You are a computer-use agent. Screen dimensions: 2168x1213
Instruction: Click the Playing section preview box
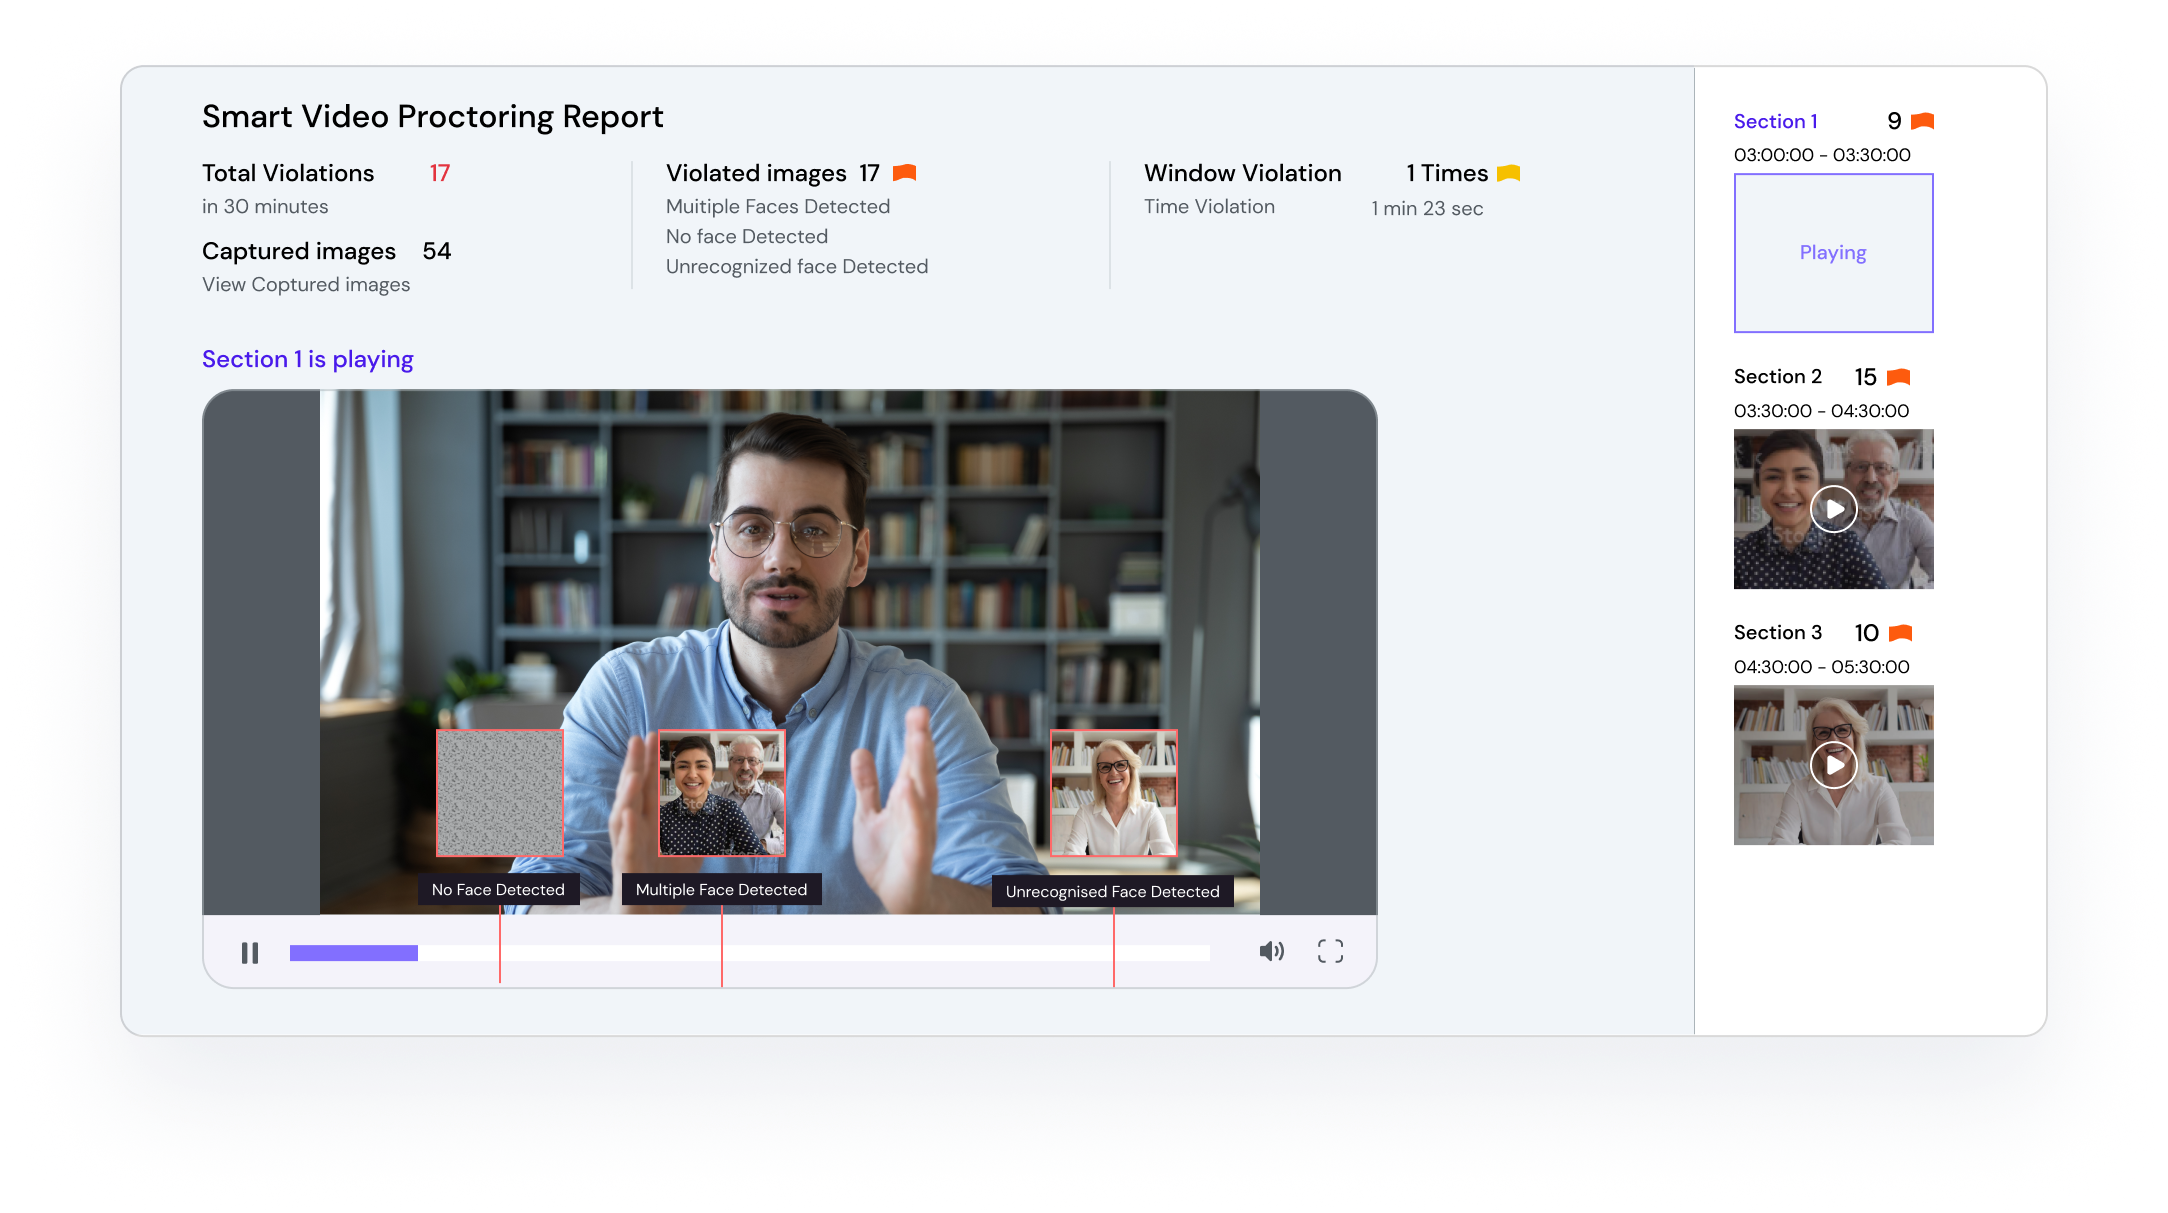(x=1833, y=253)
